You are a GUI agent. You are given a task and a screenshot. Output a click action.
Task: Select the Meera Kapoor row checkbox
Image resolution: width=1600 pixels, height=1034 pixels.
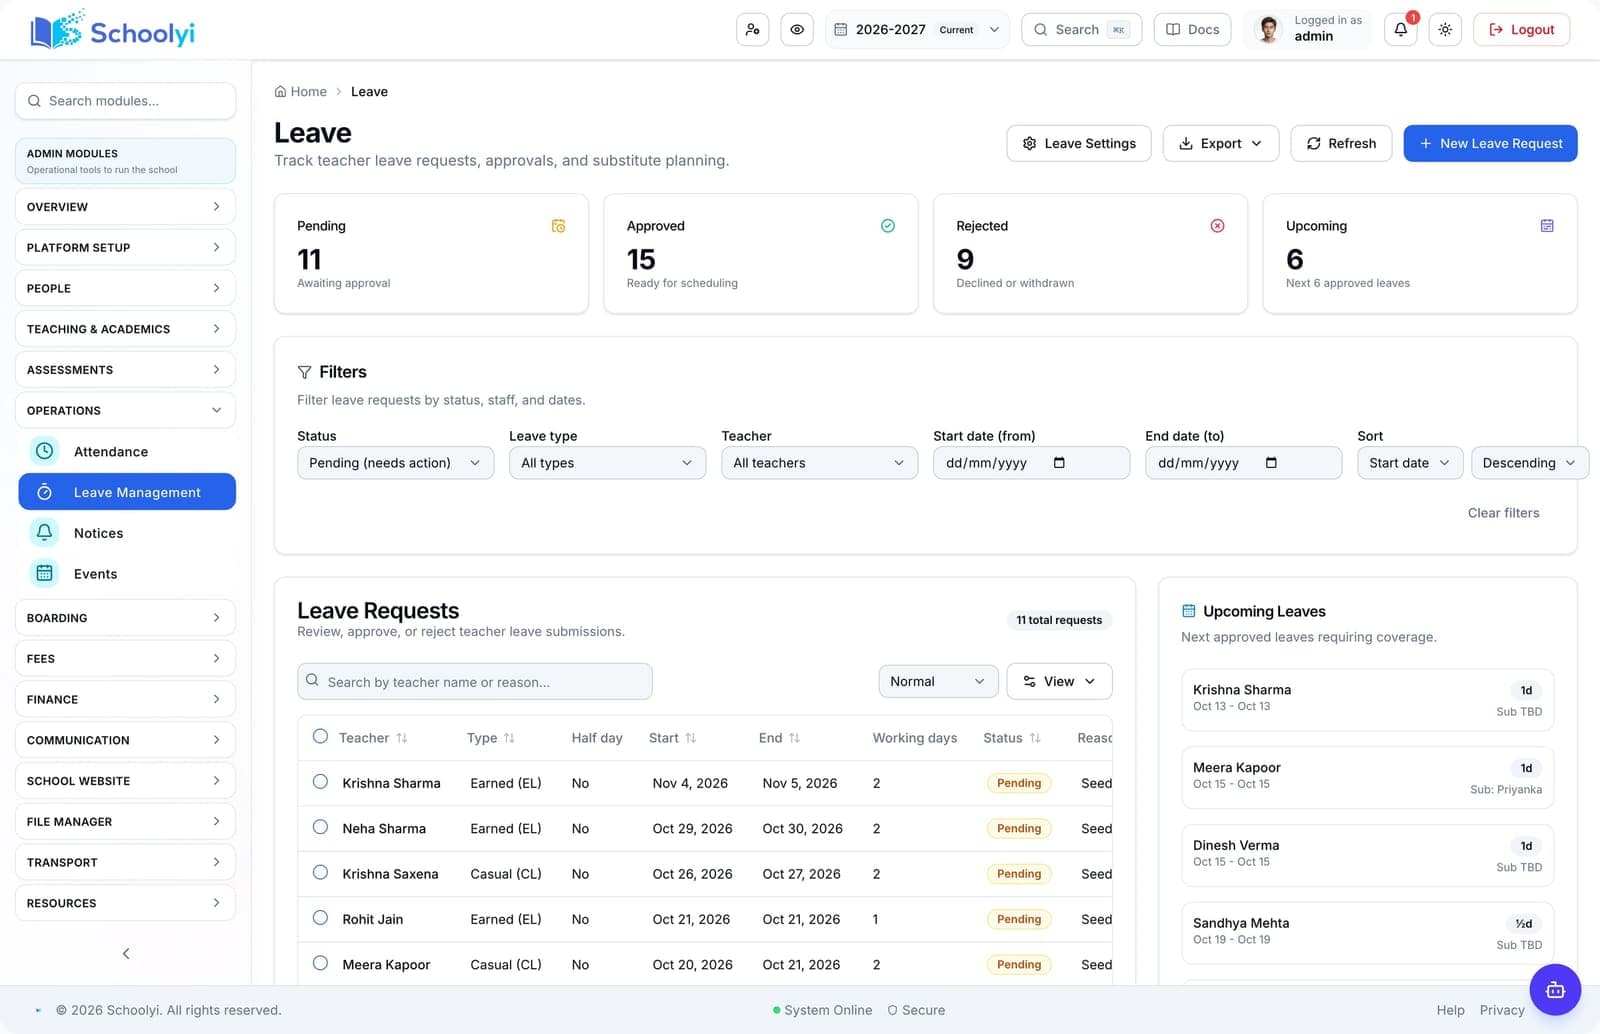320,963
